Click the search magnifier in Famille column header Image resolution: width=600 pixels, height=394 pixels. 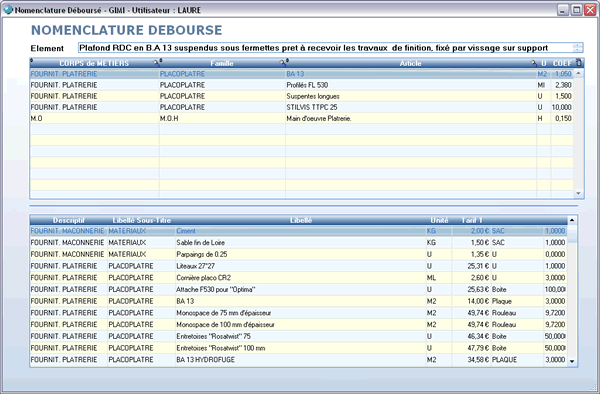click(283, 63)
